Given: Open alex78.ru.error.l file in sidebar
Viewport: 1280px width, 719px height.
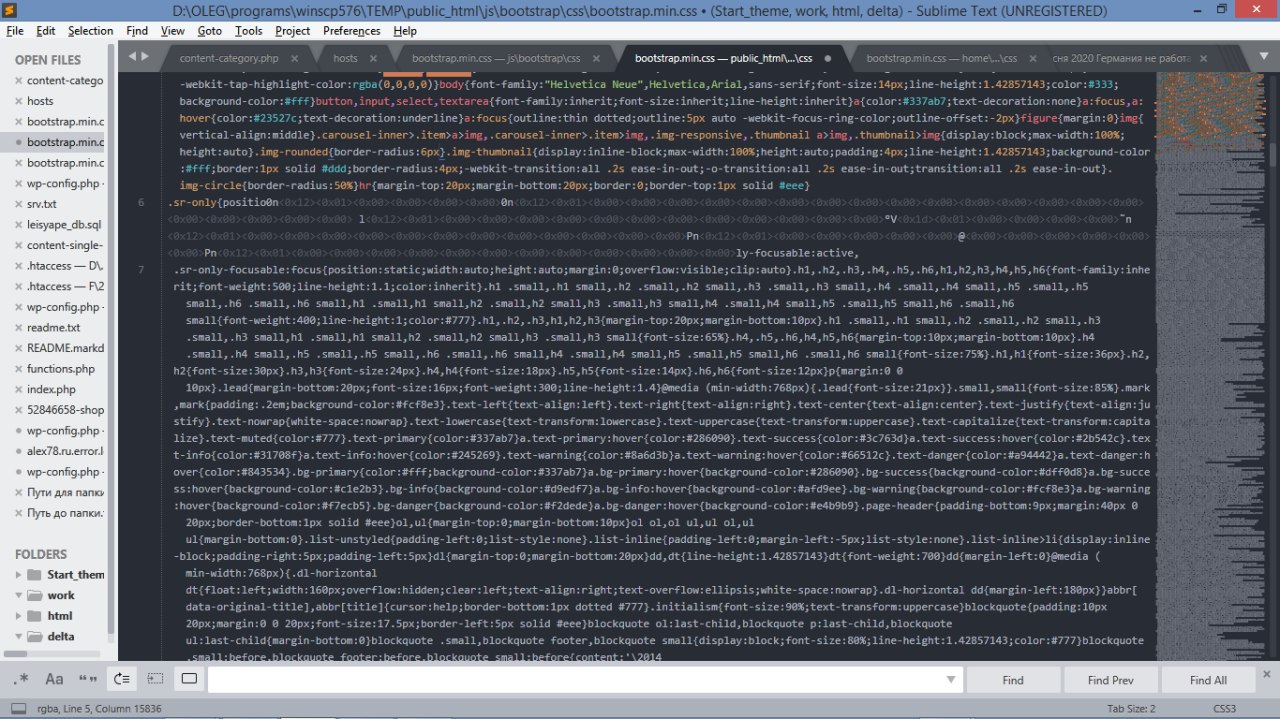Looking at the screenshot, I should click(65, 451).
